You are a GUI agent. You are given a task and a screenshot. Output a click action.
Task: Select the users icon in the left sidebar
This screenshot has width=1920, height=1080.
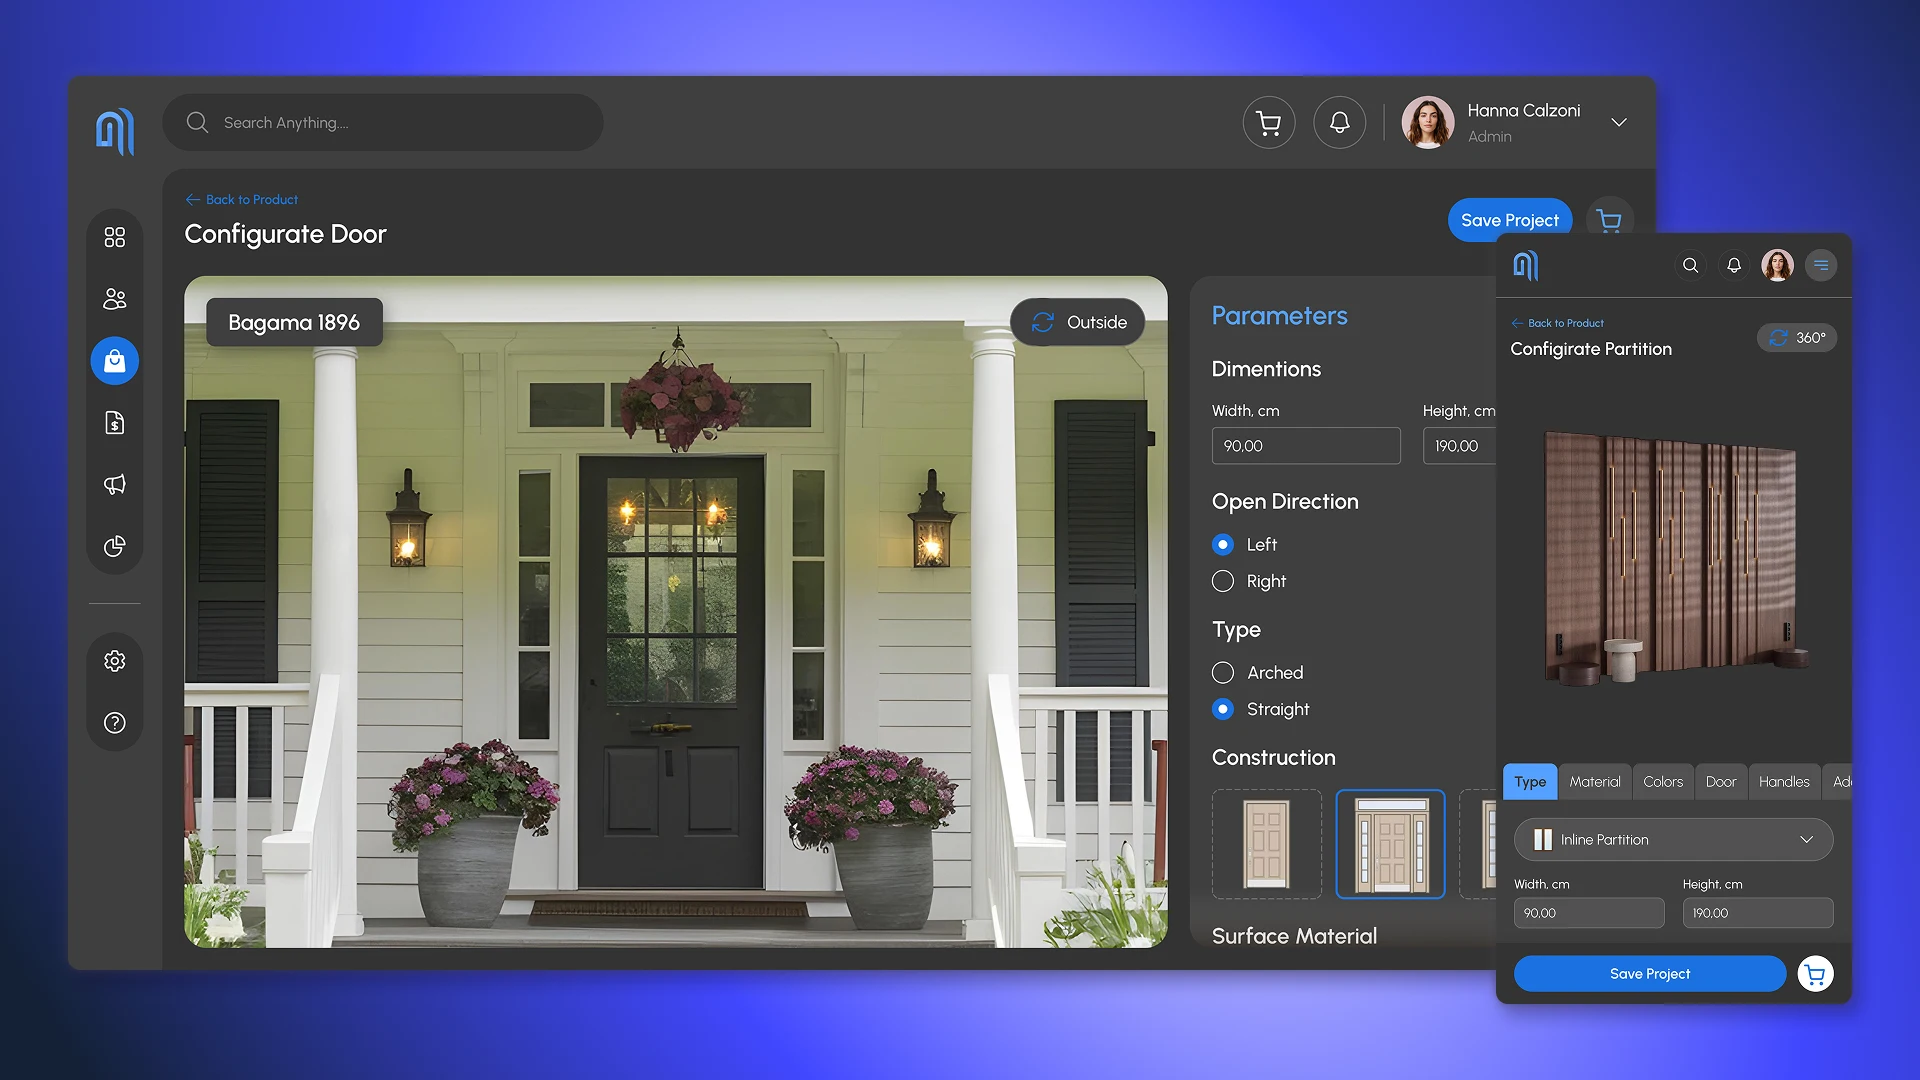[x=115, y=299]
